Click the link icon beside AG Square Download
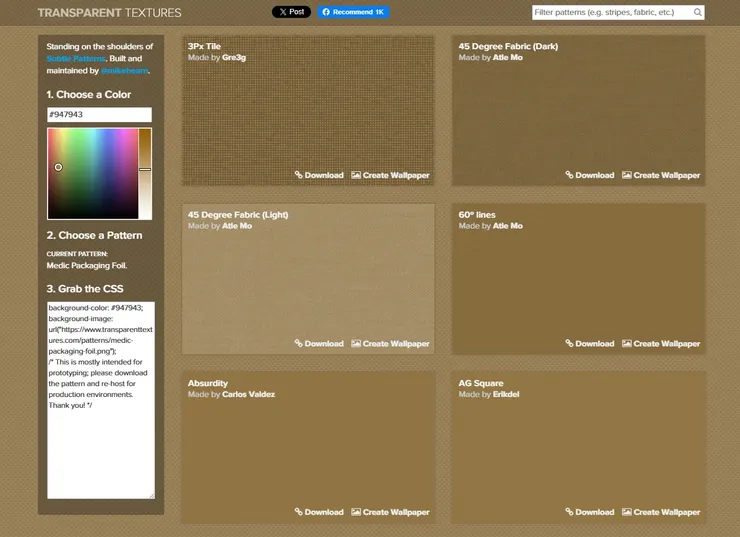 [x=569, y=512]
